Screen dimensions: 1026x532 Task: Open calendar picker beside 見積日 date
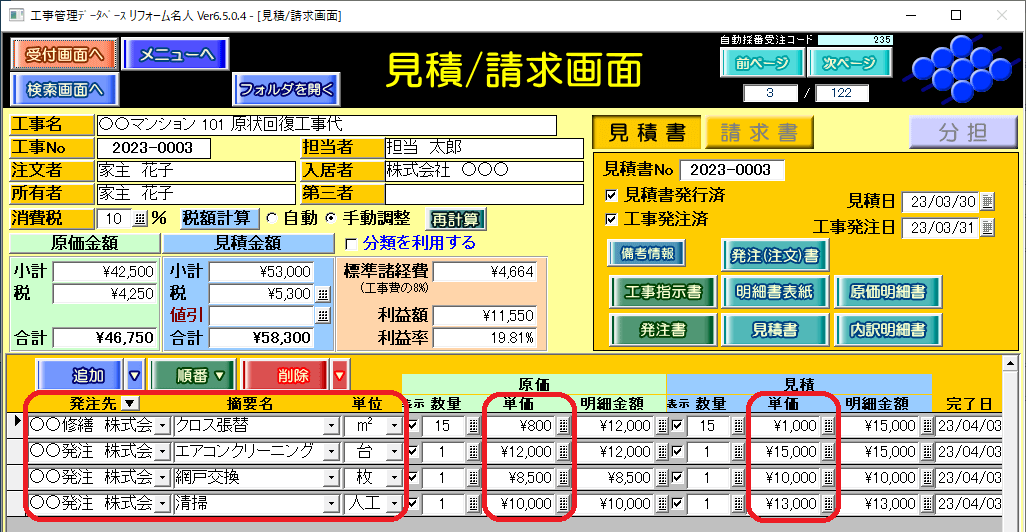click(x=988, y=202)
